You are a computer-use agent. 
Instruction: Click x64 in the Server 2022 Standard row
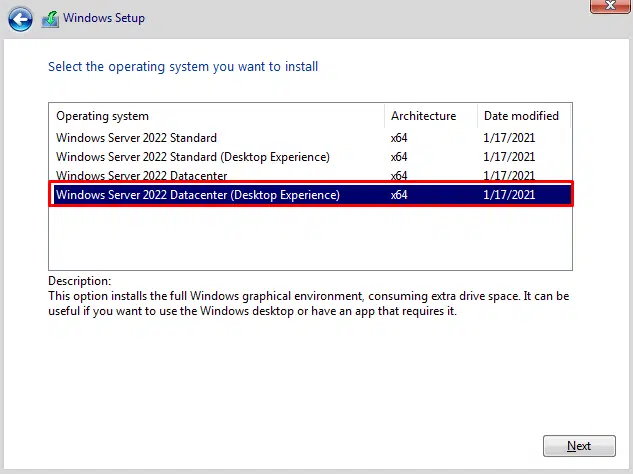click(399, 138)
